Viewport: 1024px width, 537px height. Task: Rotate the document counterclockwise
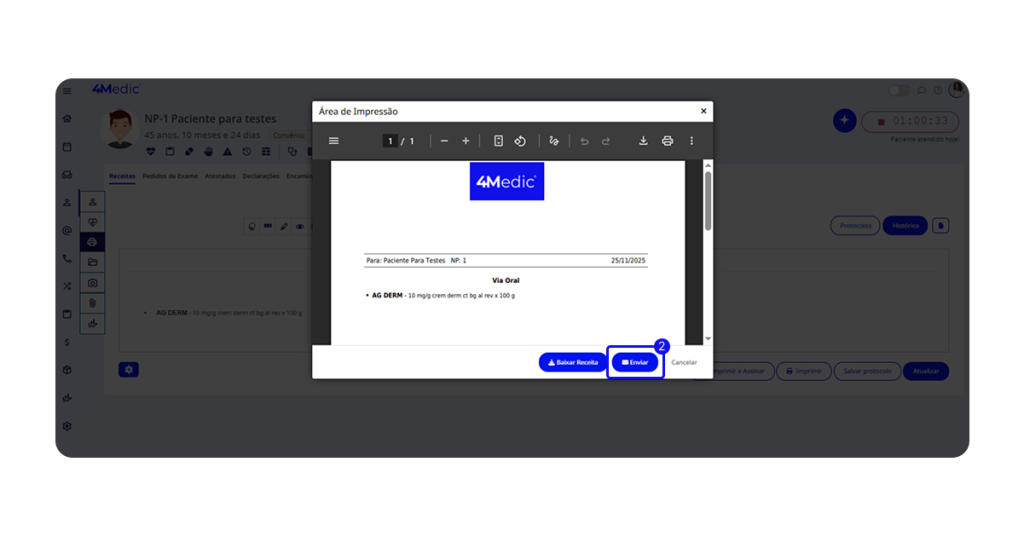[520, 141]
